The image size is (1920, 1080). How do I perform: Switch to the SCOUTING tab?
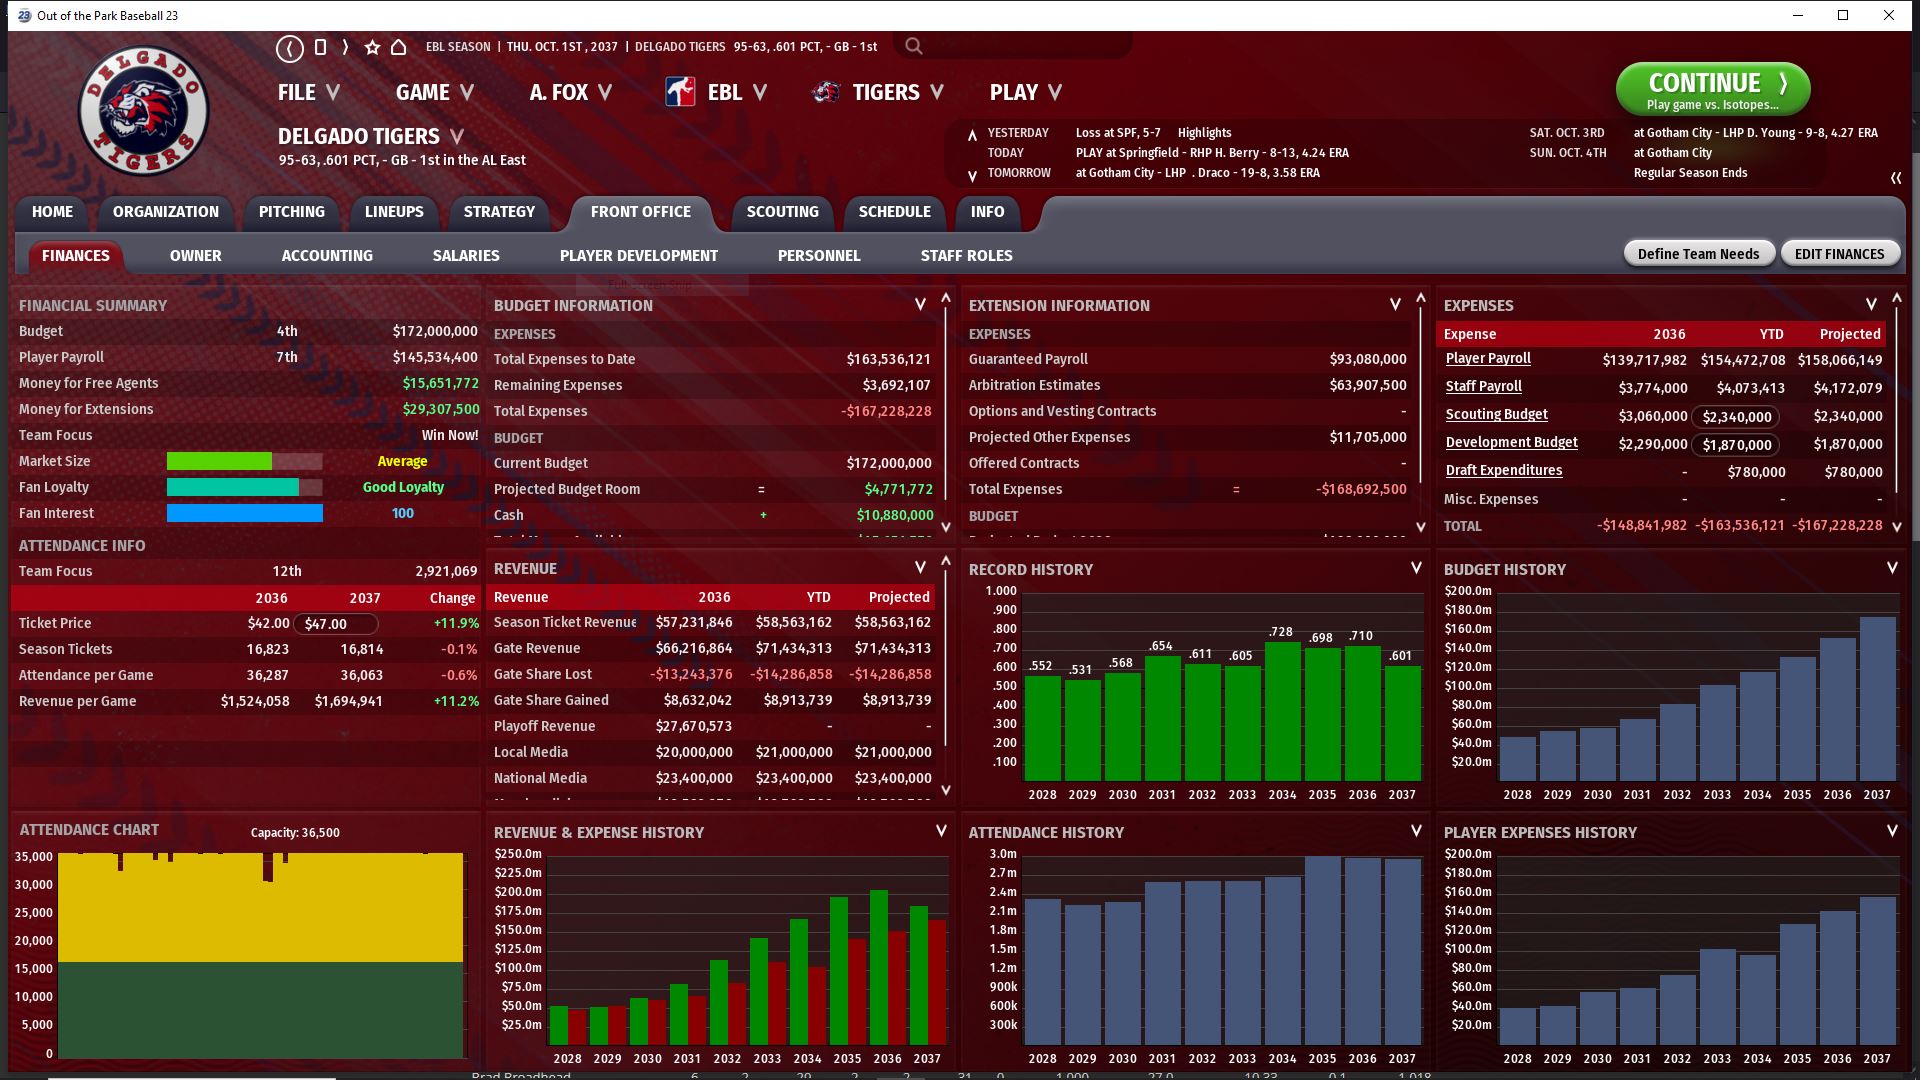[782, 212]
